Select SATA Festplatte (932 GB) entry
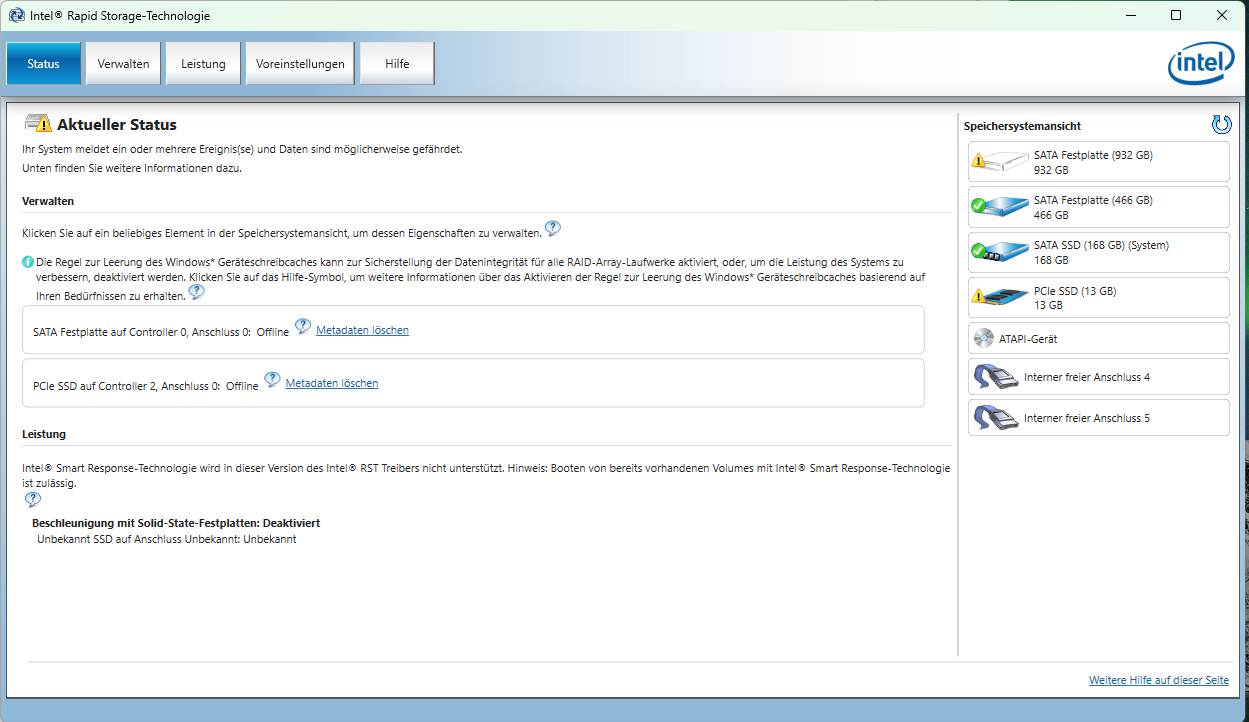Viewport: 1249px width, 722px height. coord(1098,162)
